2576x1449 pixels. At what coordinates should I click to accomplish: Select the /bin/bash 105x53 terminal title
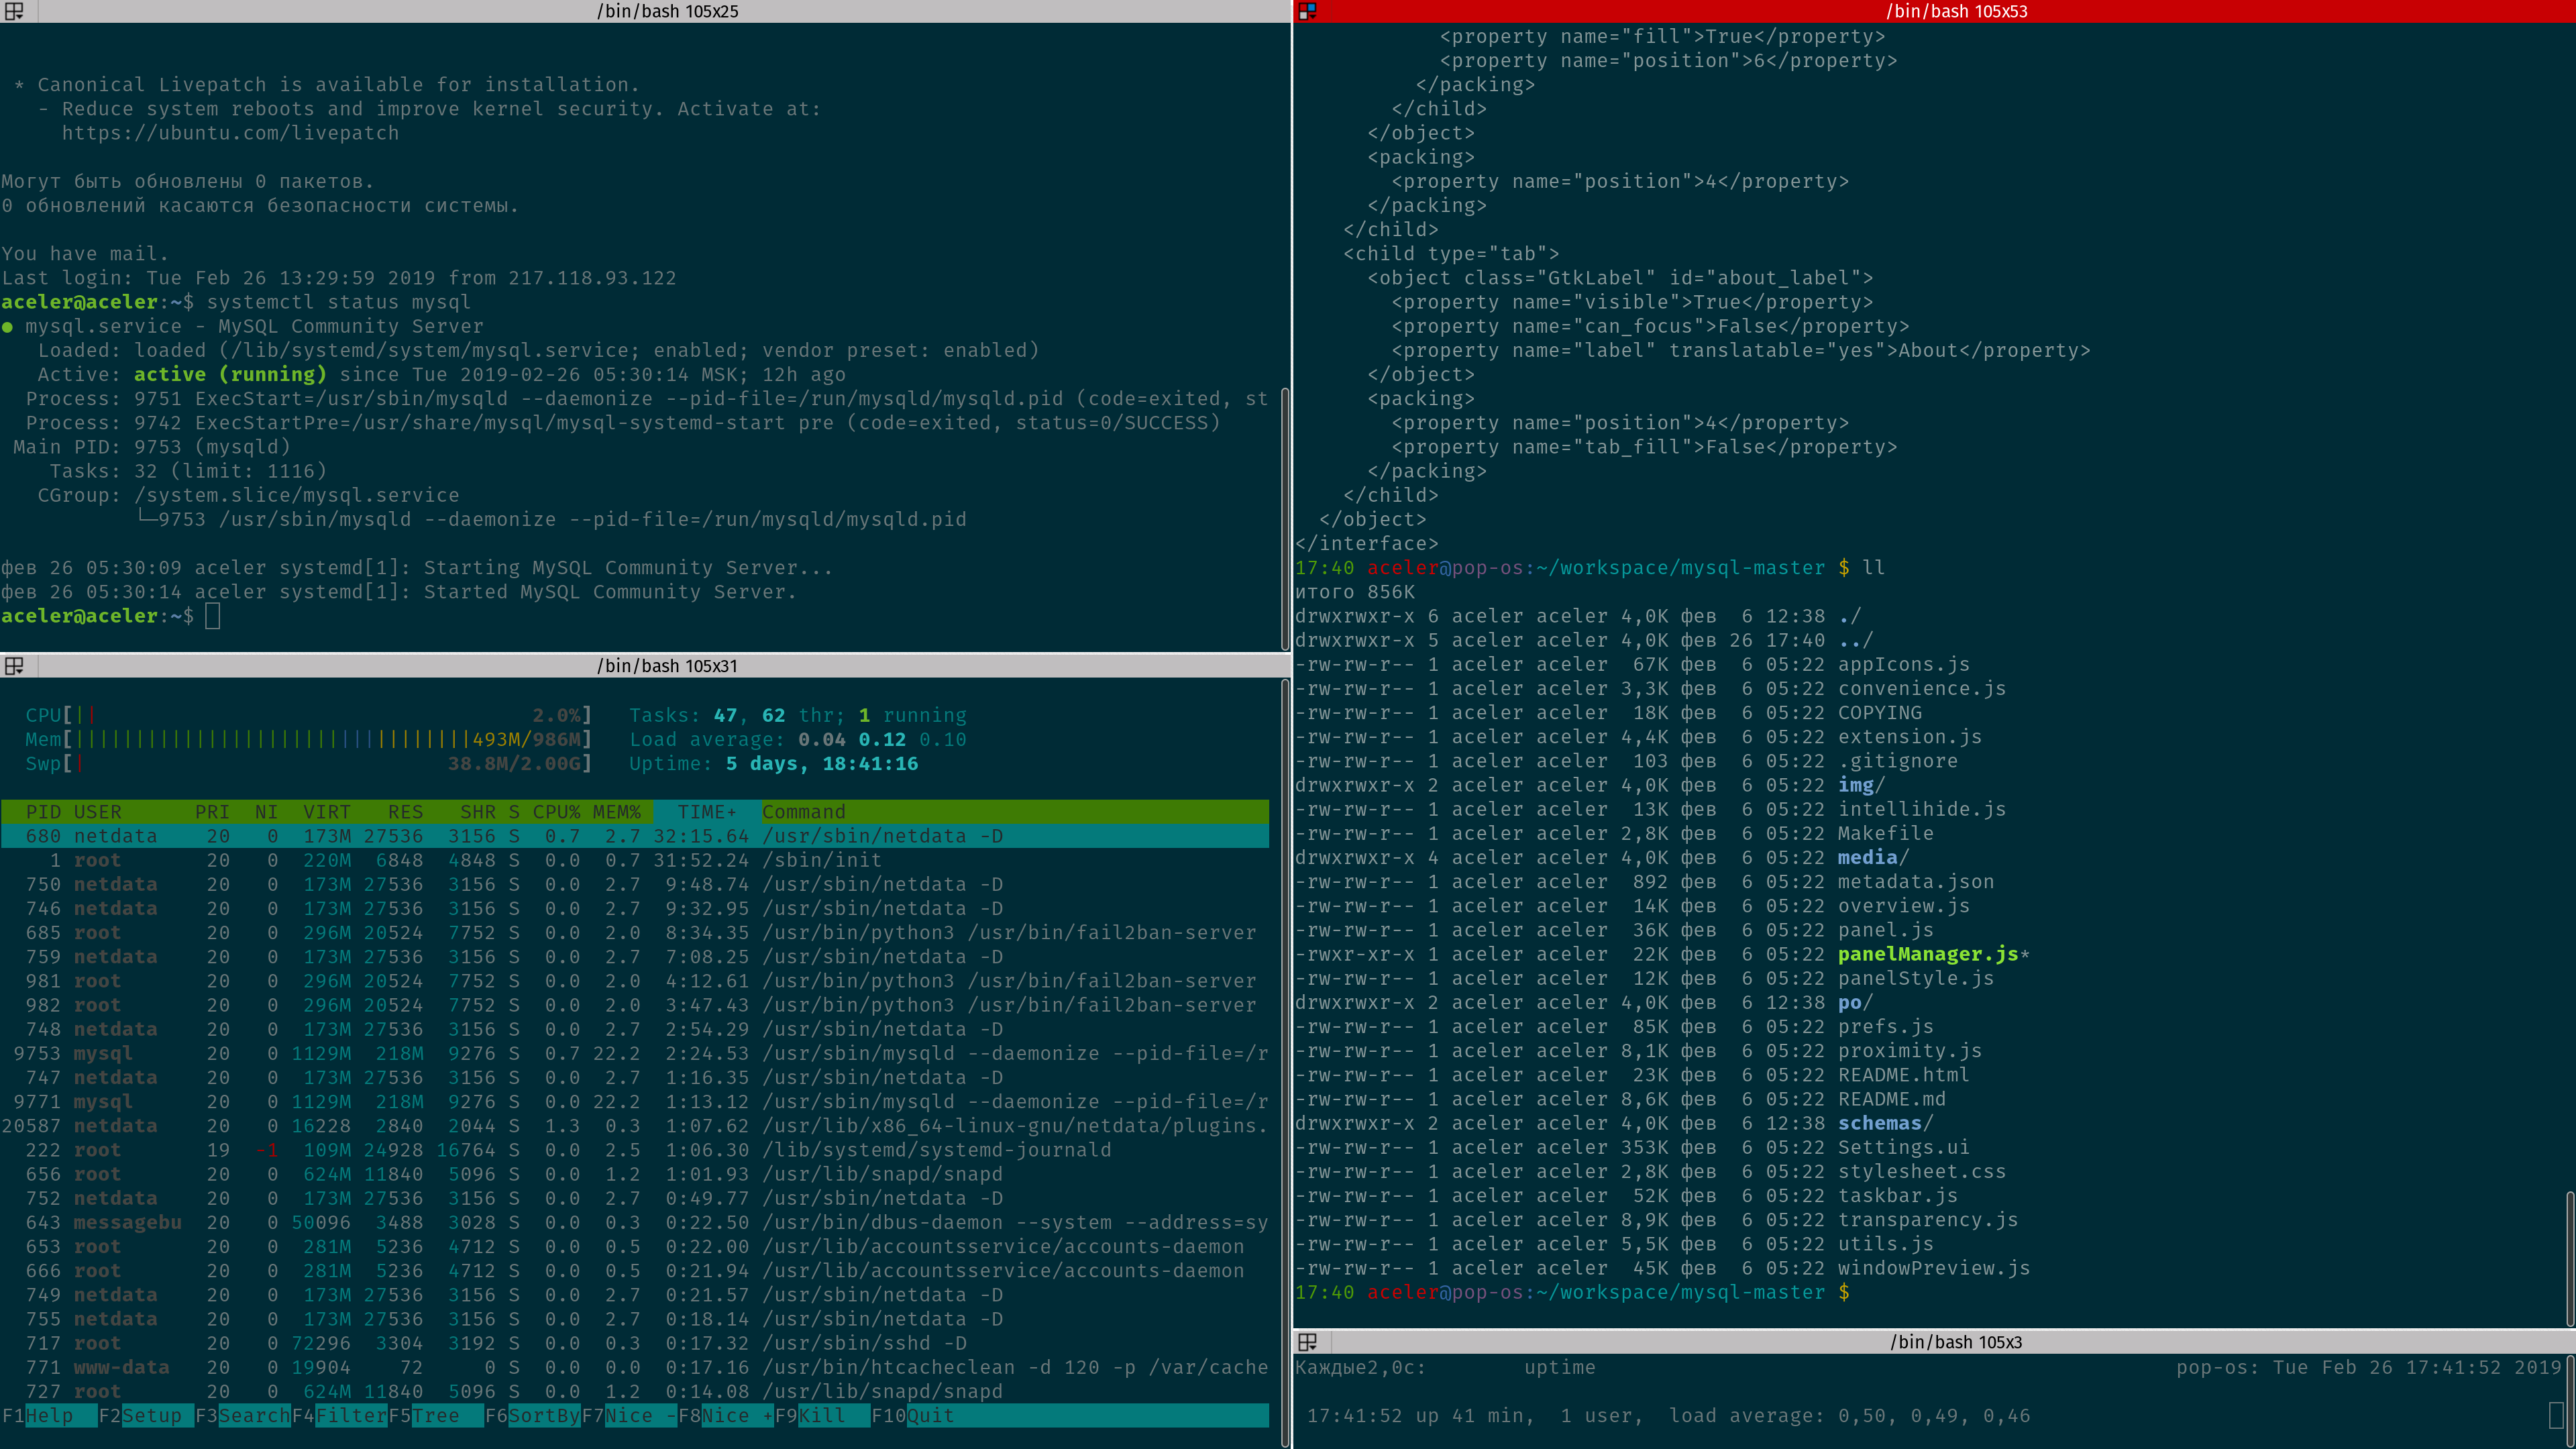click(1956, 11)
